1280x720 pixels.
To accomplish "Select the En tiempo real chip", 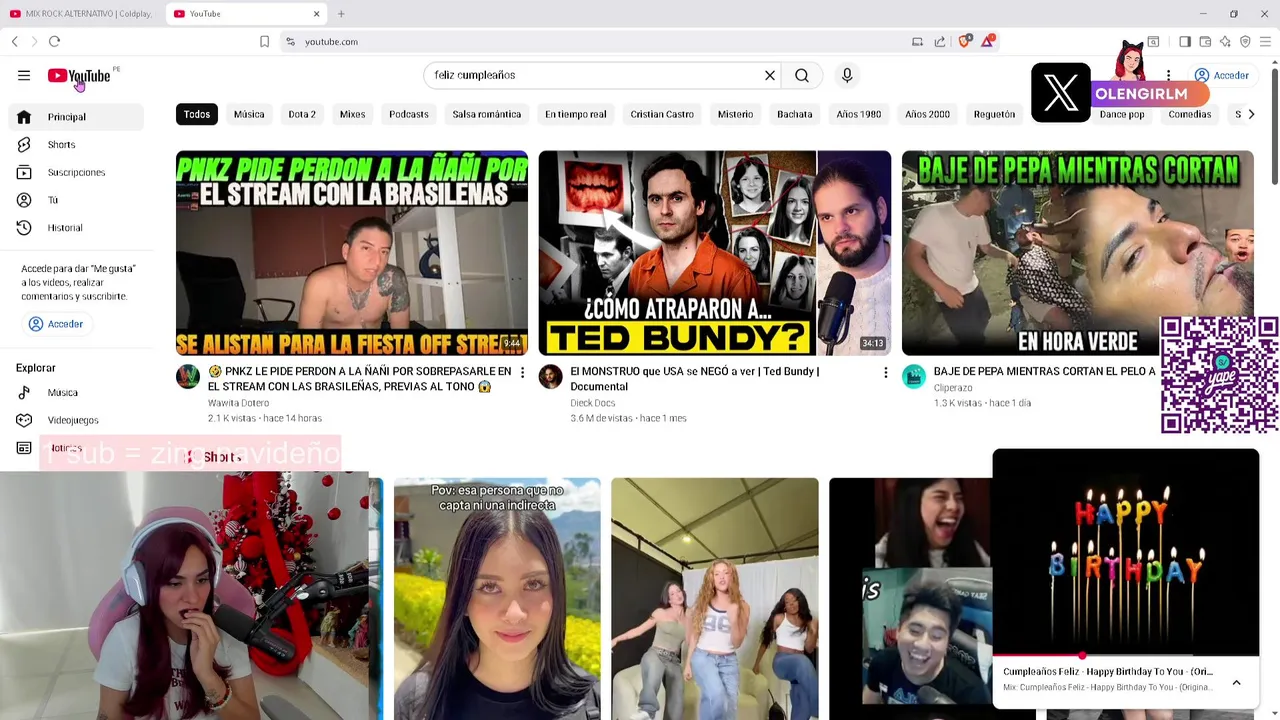I will [576, 114].
